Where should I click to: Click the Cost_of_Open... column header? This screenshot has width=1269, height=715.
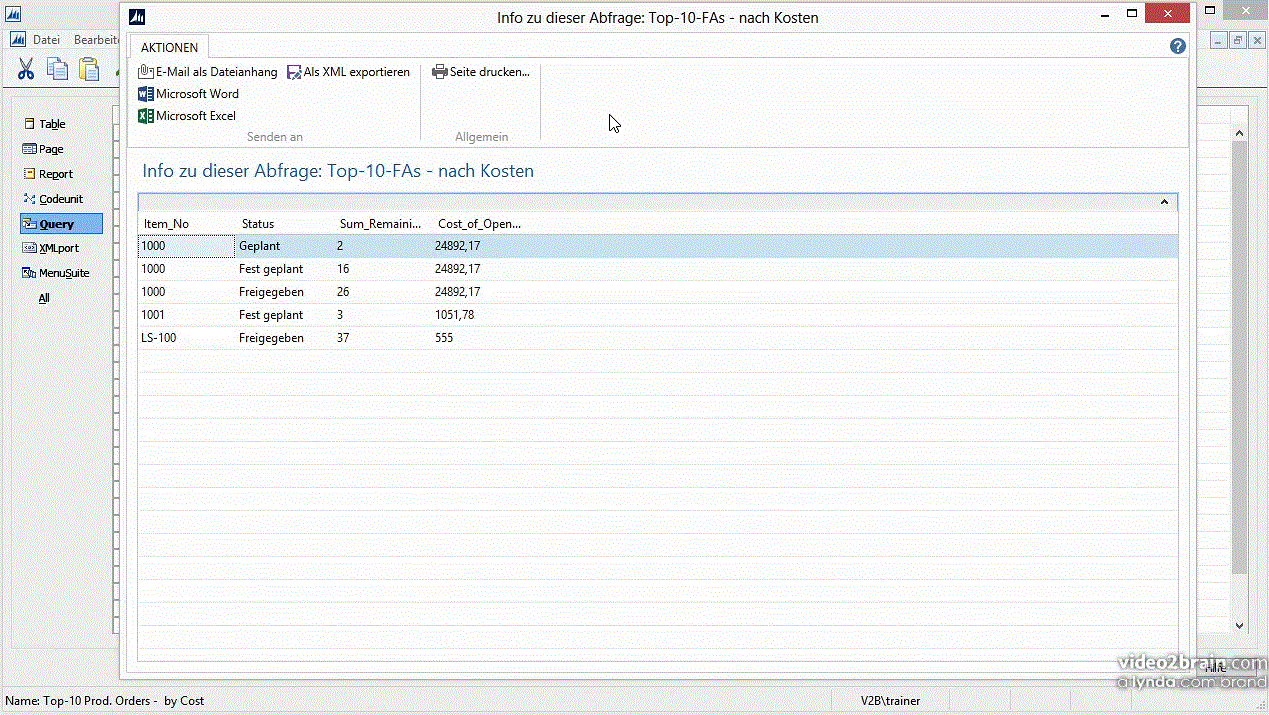tap(480, 224)
